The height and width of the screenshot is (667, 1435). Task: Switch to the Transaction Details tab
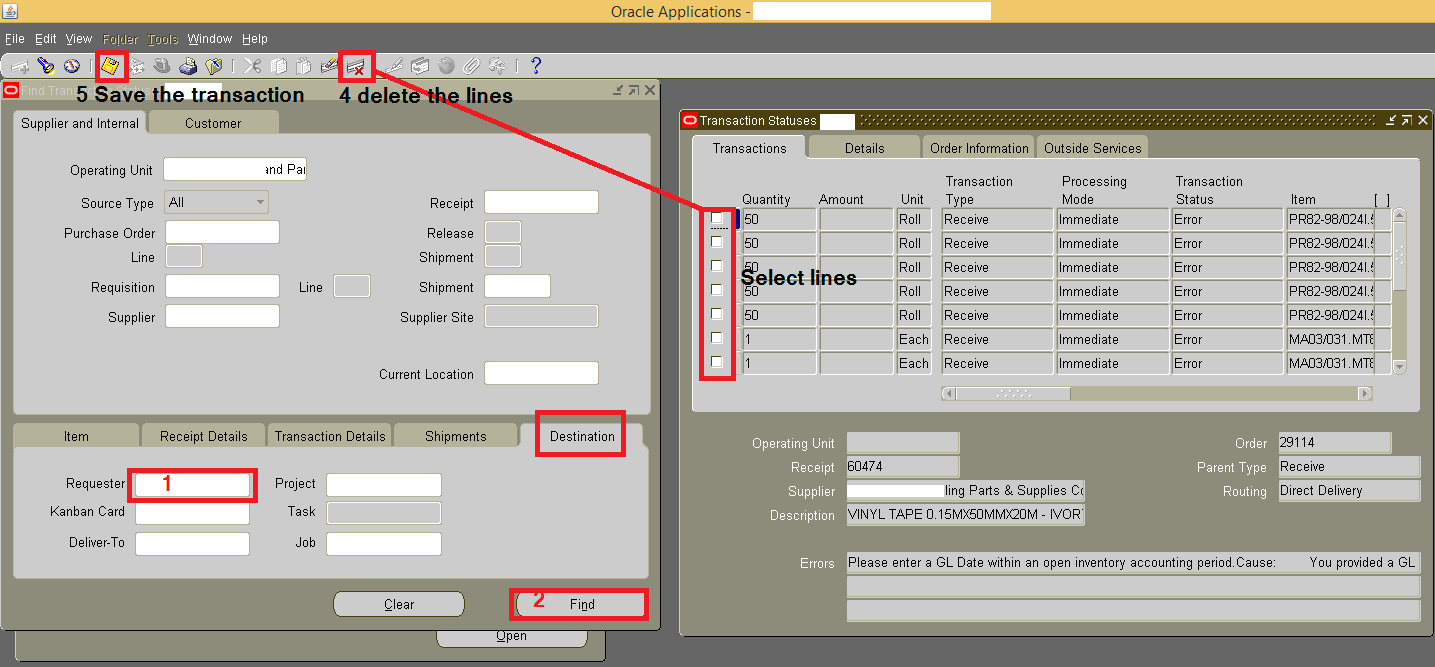330,436
